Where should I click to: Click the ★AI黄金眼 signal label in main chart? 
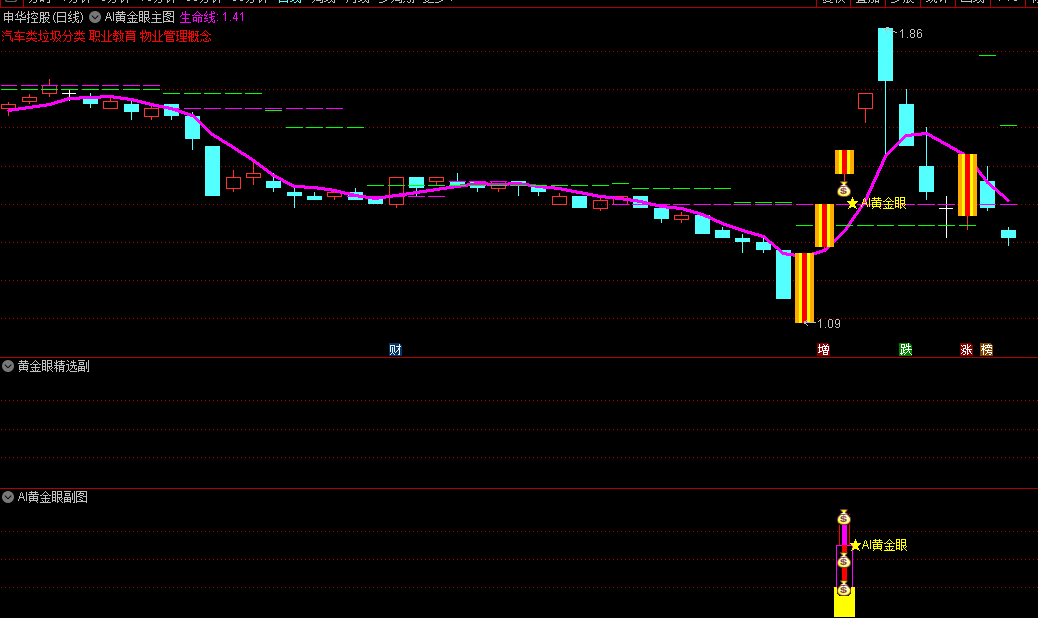pos(876,203)
